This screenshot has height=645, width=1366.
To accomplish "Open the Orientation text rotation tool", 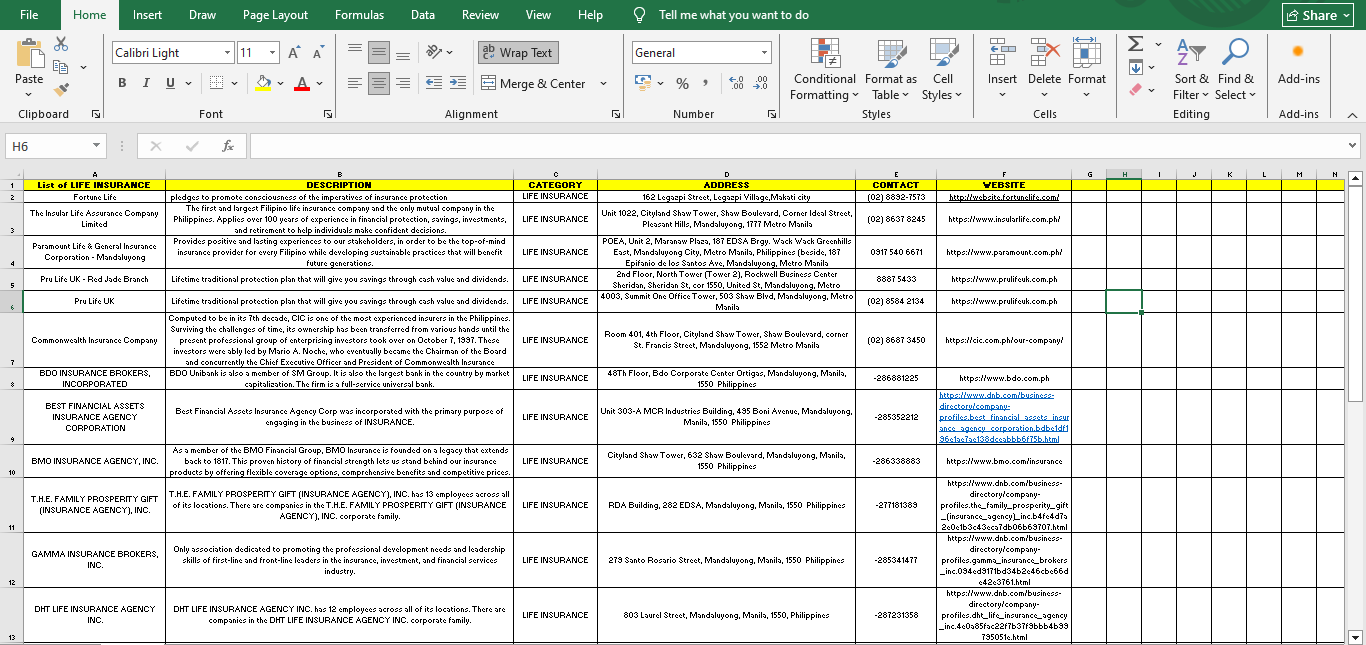I will (x=435, y=52).
